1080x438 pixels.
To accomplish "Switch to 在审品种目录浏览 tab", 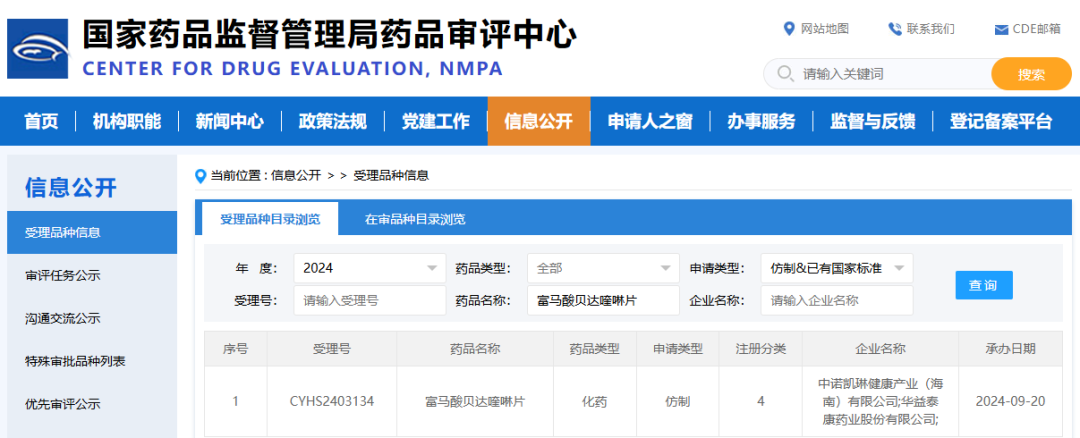I will tap(415, 220).
